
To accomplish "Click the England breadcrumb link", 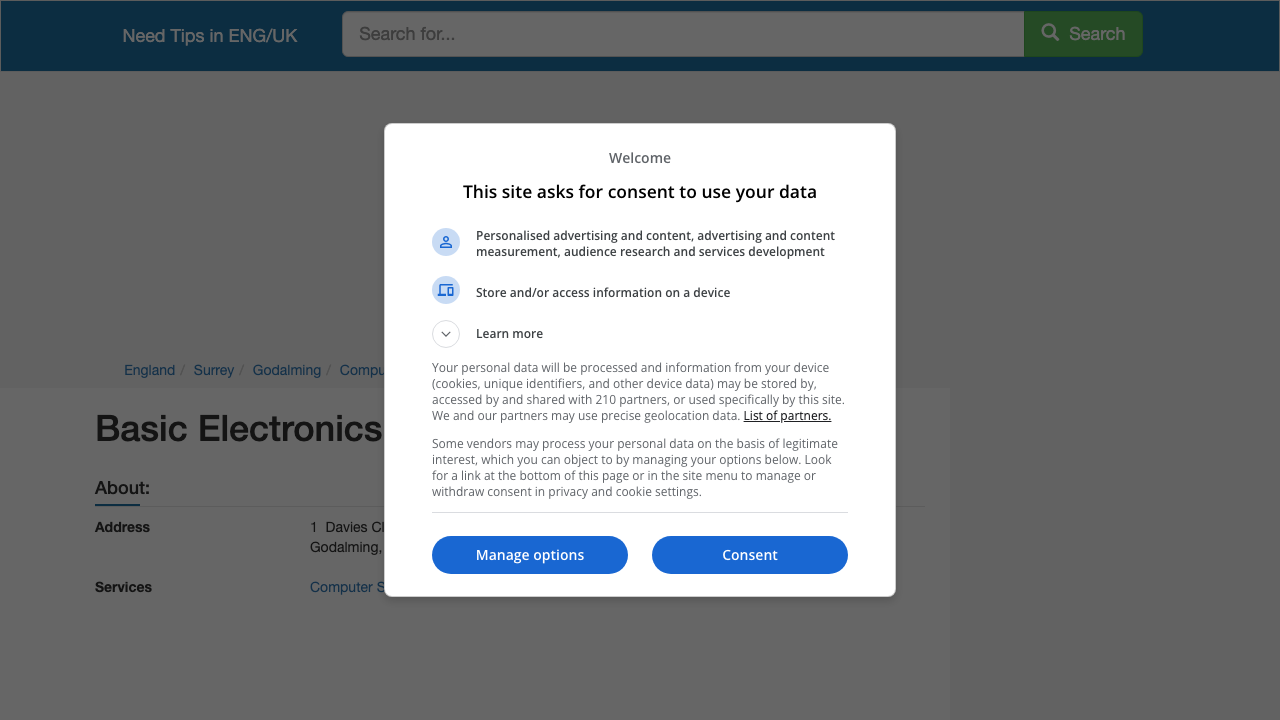I will [149, 370].
